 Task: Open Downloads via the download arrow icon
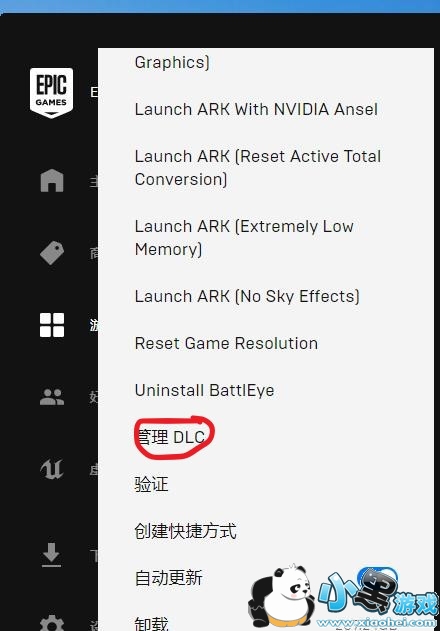[52, 555]
